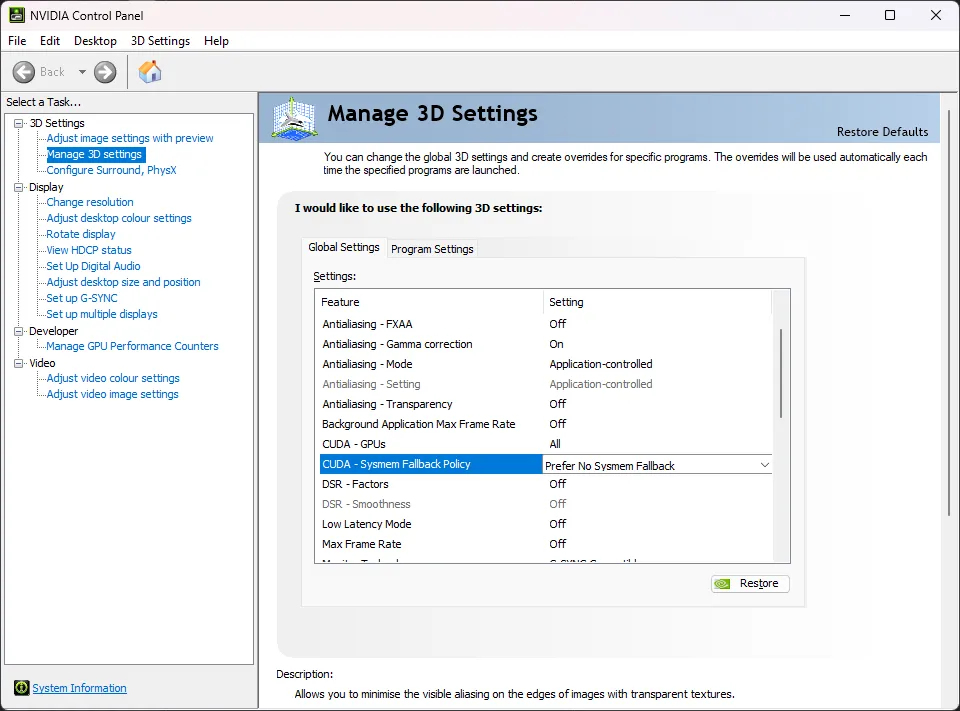Select the Low Latency Mode setting row
The width and height of the screenshot is (960, 711).
[367, 524]
